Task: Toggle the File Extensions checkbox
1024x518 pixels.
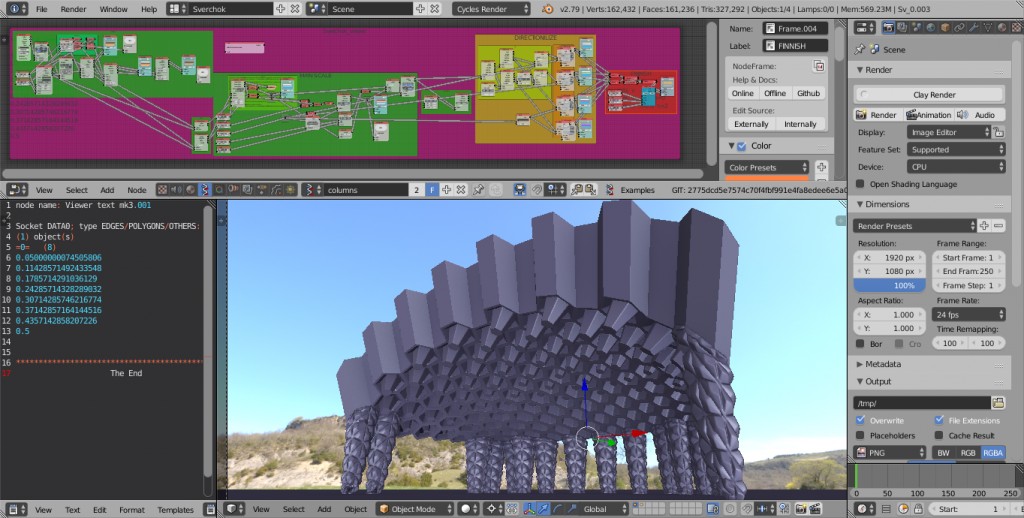Action: (938, 420)
